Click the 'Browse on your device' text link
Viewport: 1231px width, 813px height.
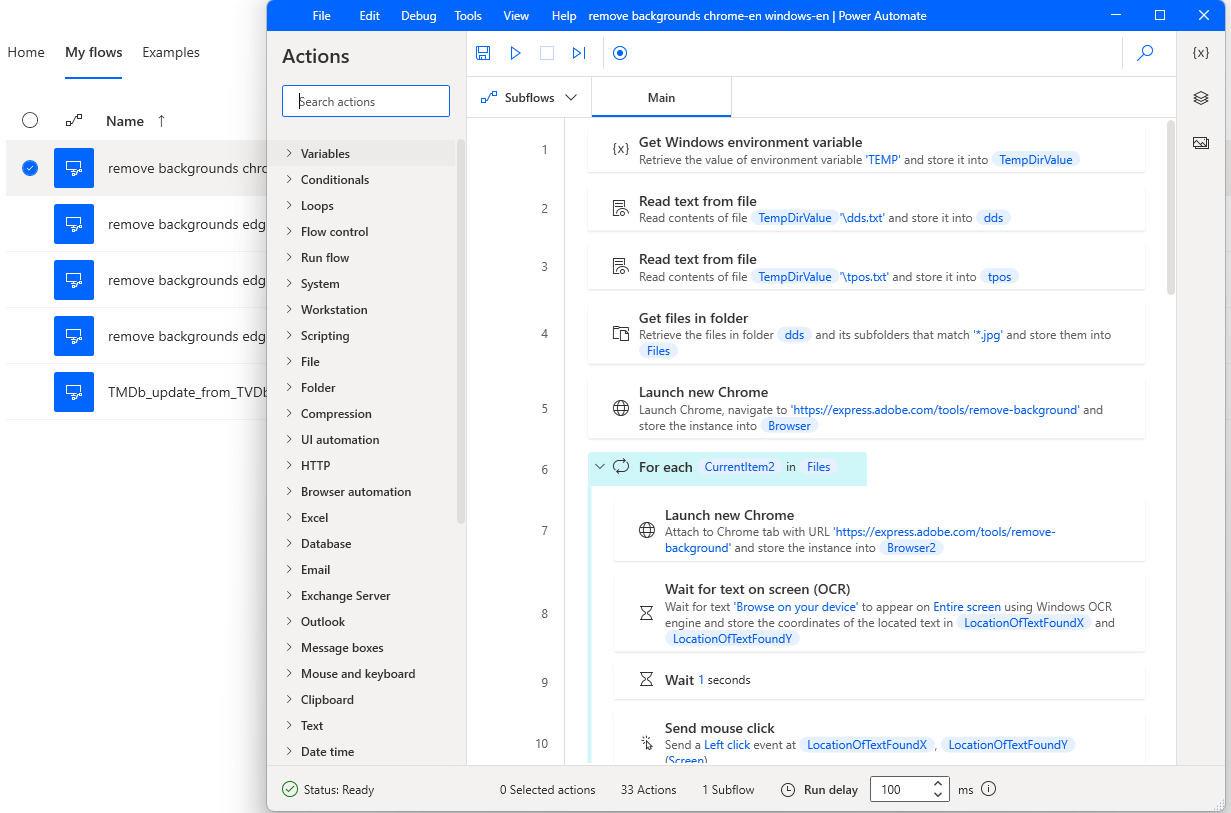click(x=795, y=606)
